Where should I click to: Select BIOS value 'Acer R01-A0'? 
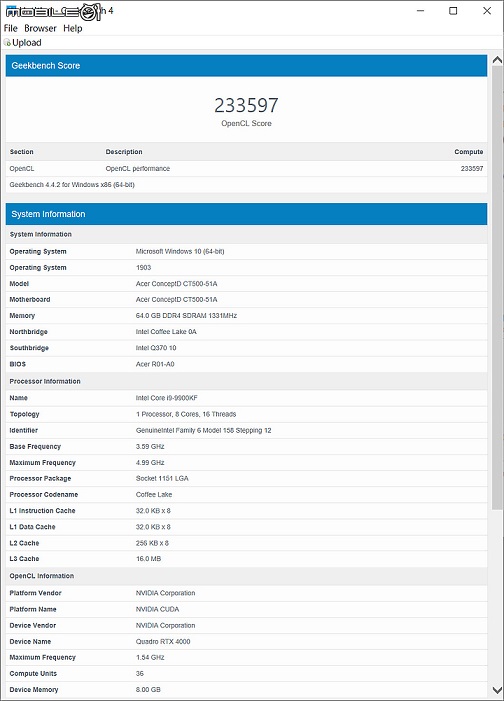point(155,364)
